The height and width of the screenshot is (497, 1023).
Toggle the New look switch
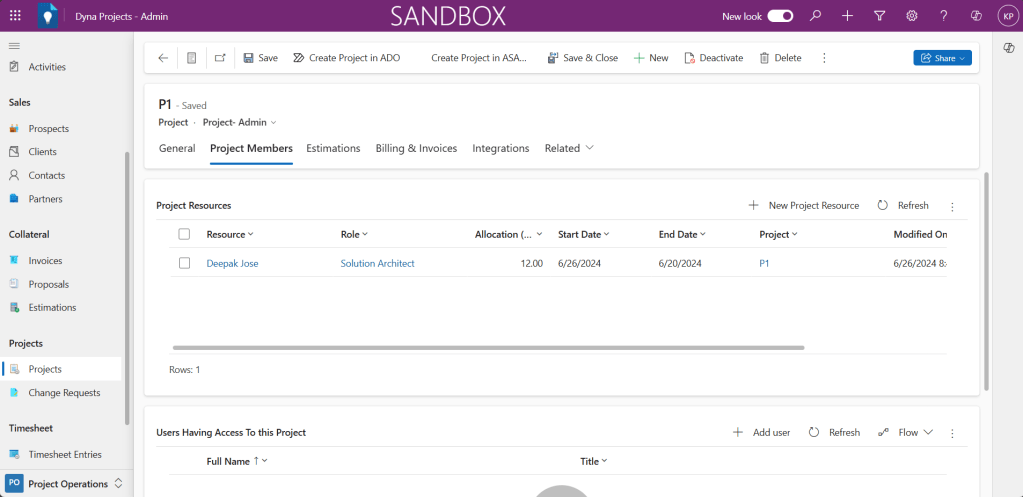pos(780,16)
